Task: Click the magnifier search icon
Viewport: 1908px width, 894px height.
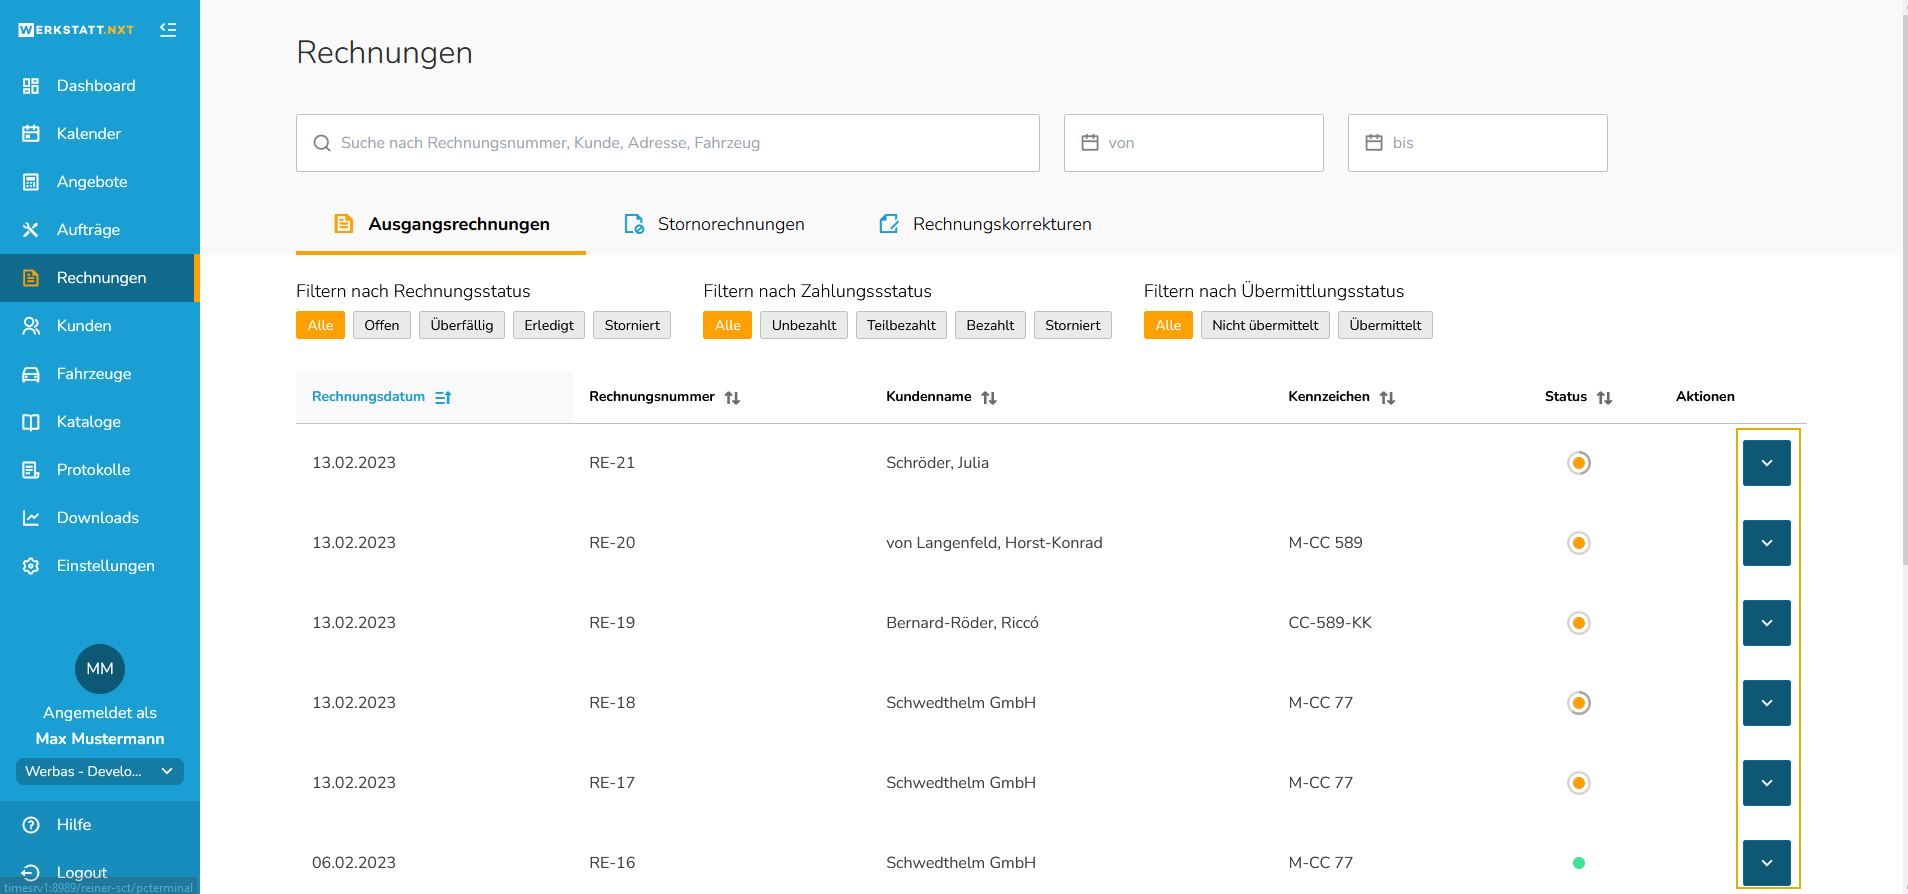Action: tap(322, 143)
